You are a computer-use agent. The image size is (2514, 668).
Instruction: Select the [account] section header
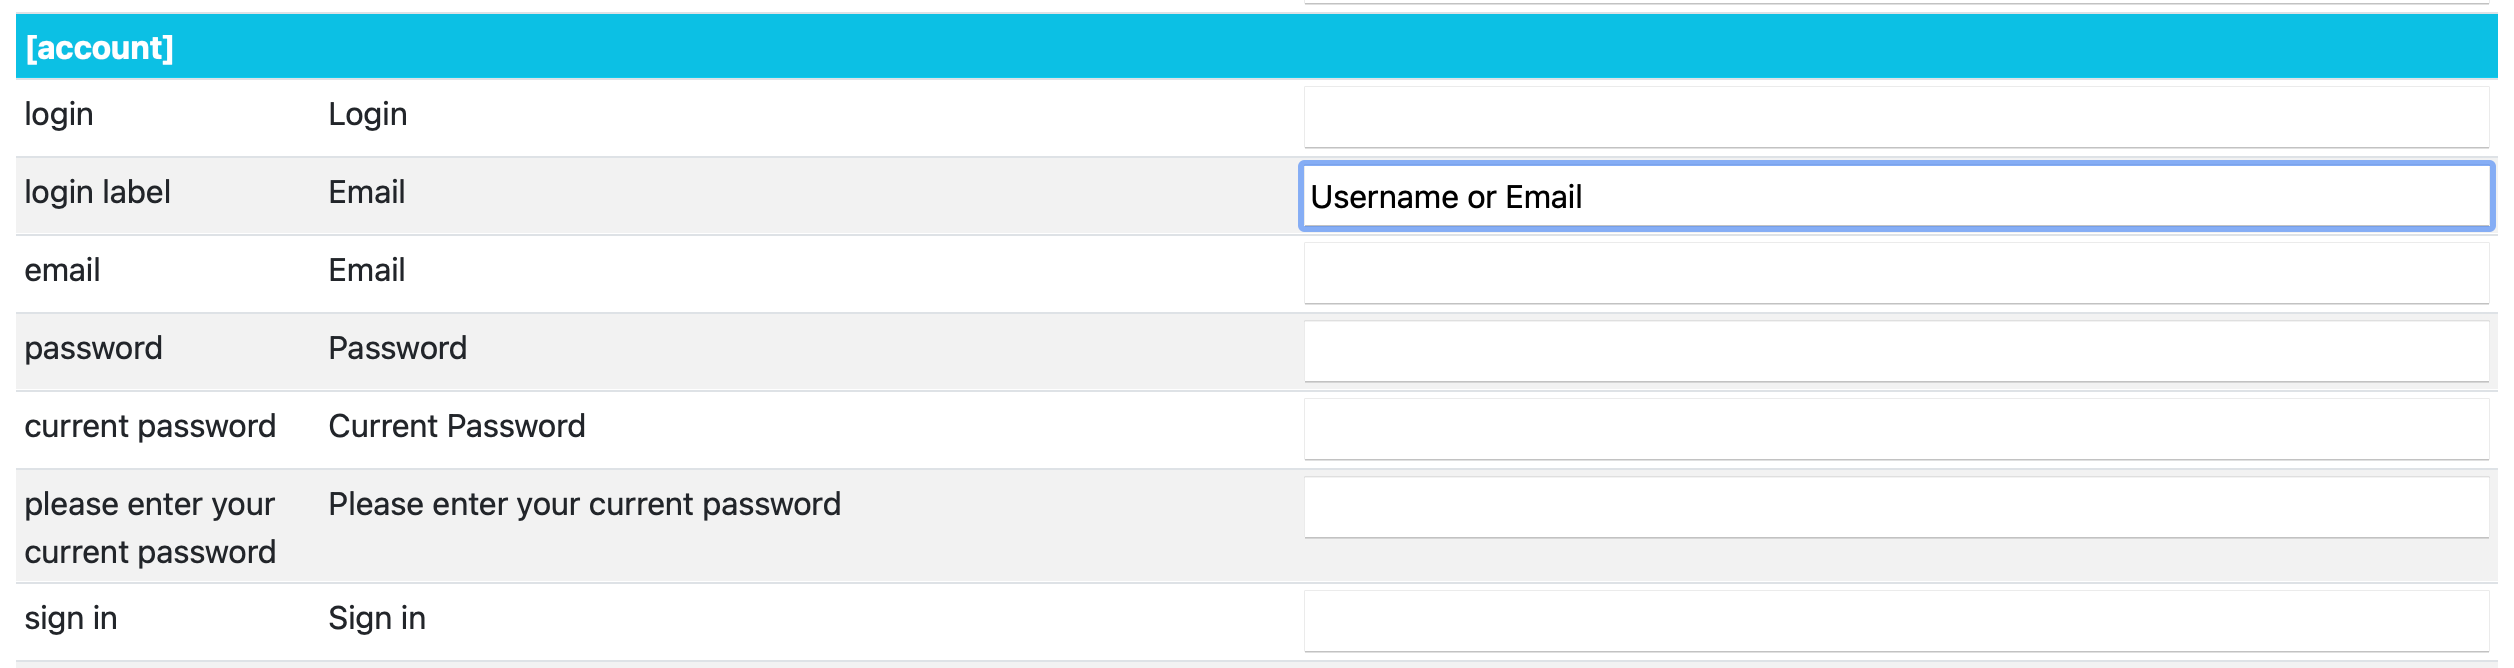[100, 45]
